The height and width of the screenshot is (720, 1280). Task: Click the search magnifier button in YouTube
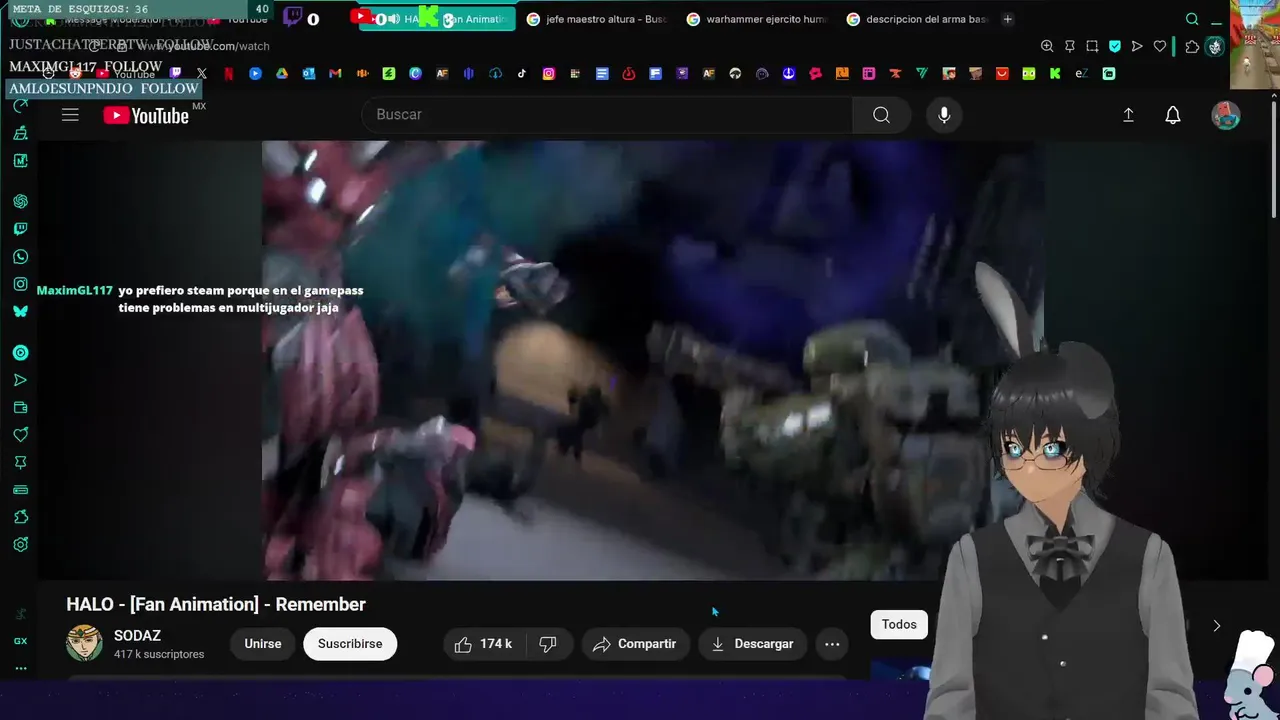pos(881,115)
